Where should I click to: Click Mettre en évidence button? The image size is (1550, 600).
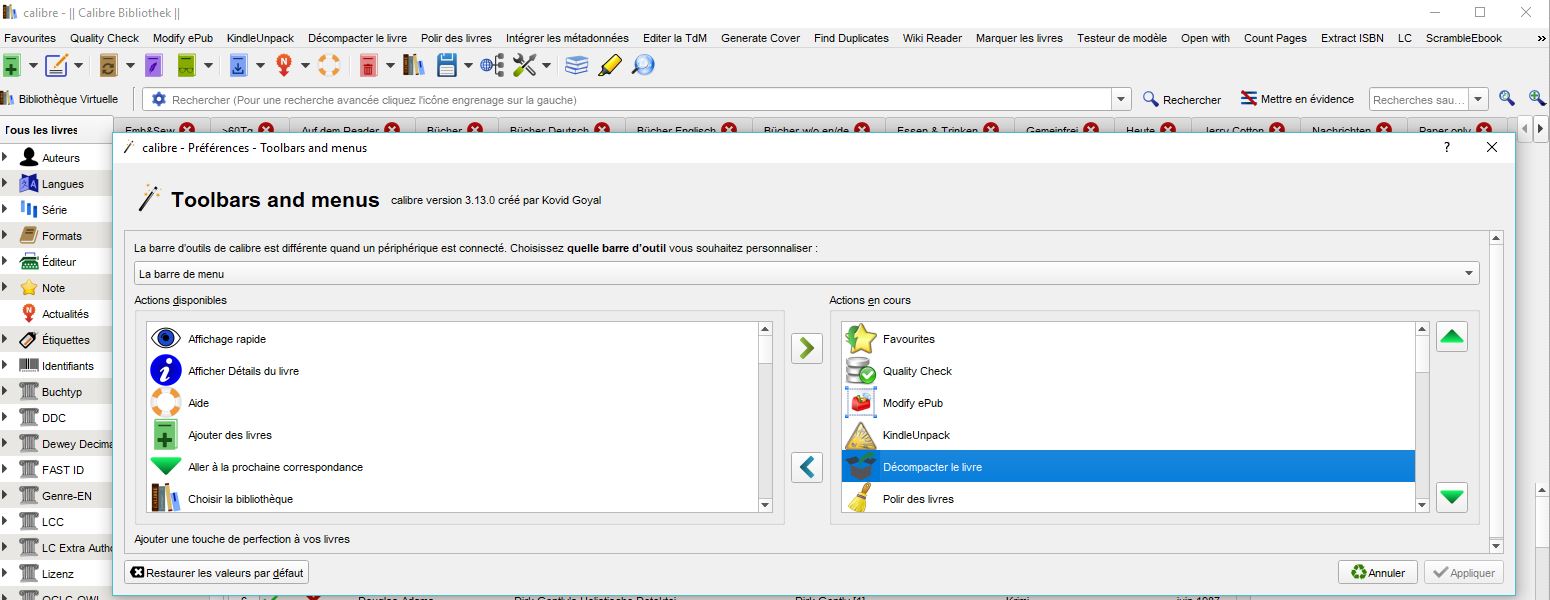click(x=1297, y=99)
